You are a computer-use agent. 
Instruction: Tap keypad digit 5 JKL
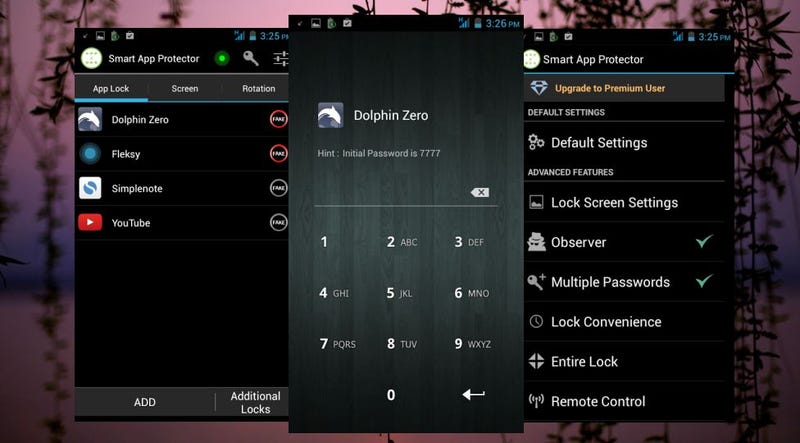click(399, 293)
